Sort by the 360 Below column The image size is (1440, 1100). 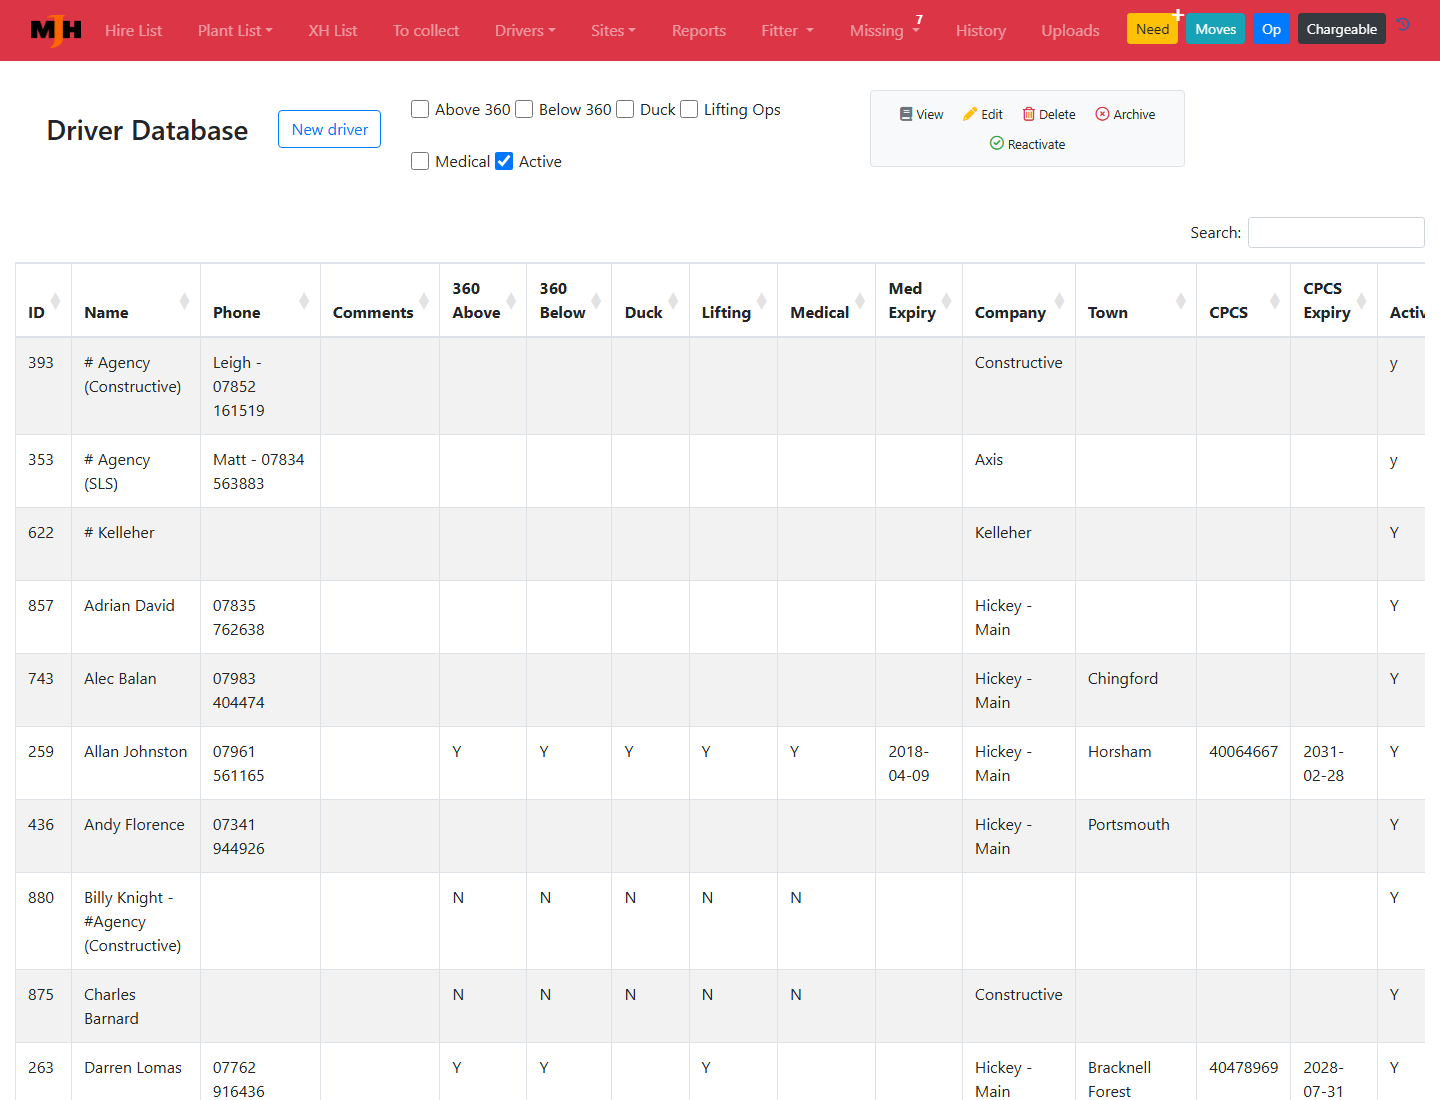[x=569, y=301]
